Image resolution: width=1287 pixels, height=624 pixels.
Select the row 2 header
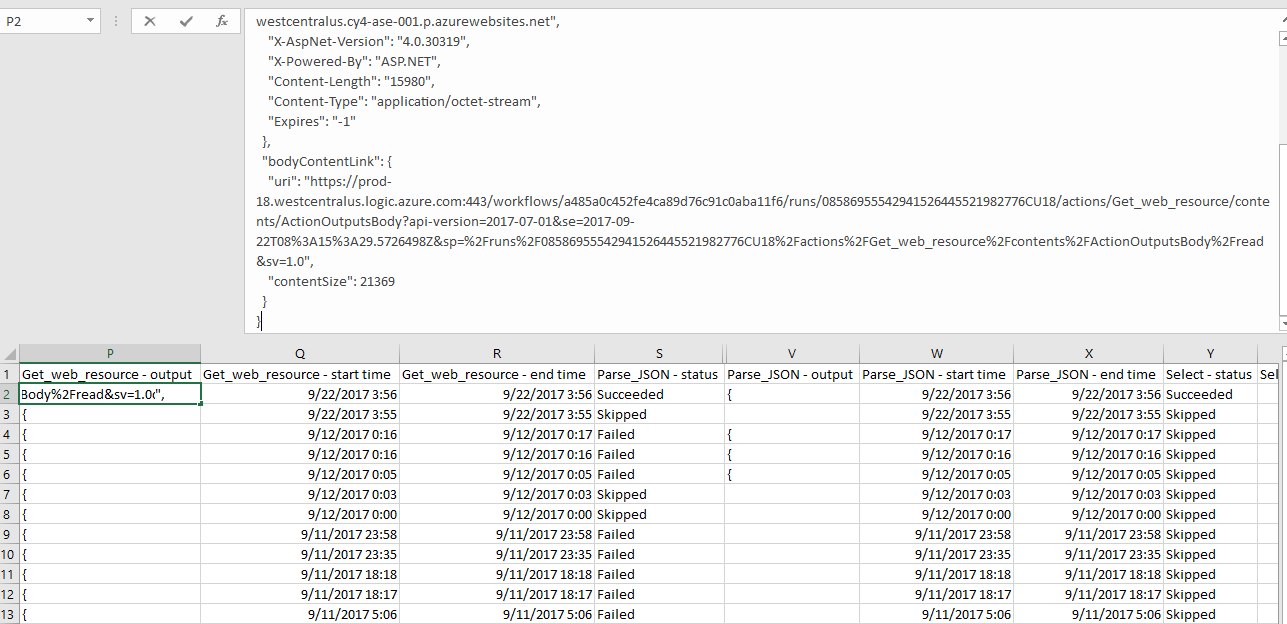coord(9,394)
